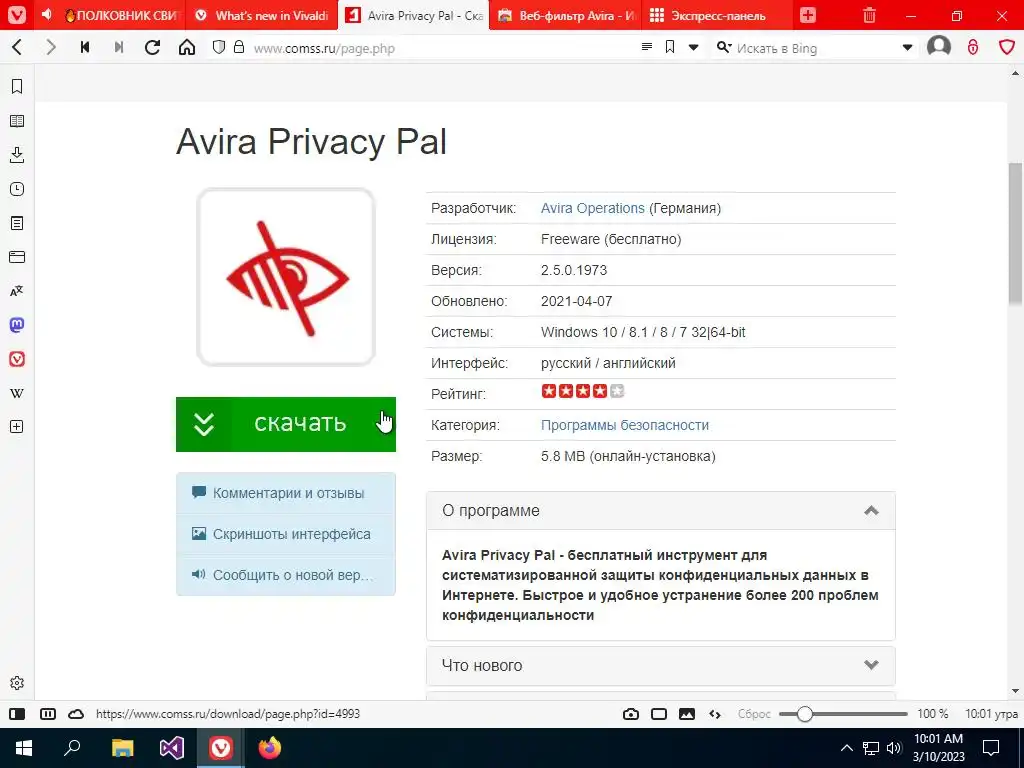The height and width of the screenshot is (768, 1024).
Task: Switch to the What's new in Vivaldi tab
Action: coord(262,16)
